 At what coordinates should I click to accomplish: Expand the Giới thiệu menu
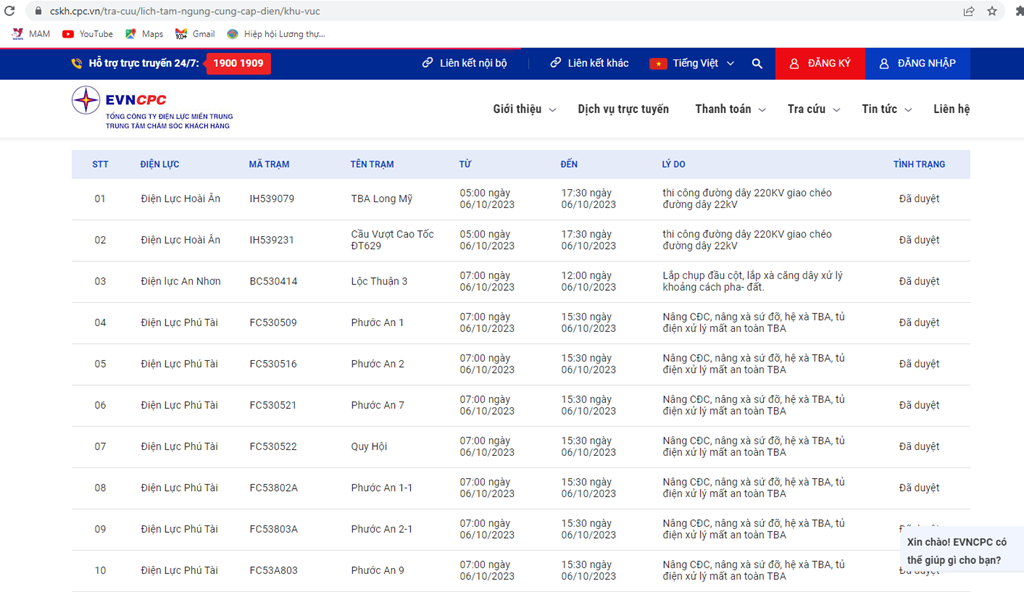pyautogui.click(x=524, y=109)
